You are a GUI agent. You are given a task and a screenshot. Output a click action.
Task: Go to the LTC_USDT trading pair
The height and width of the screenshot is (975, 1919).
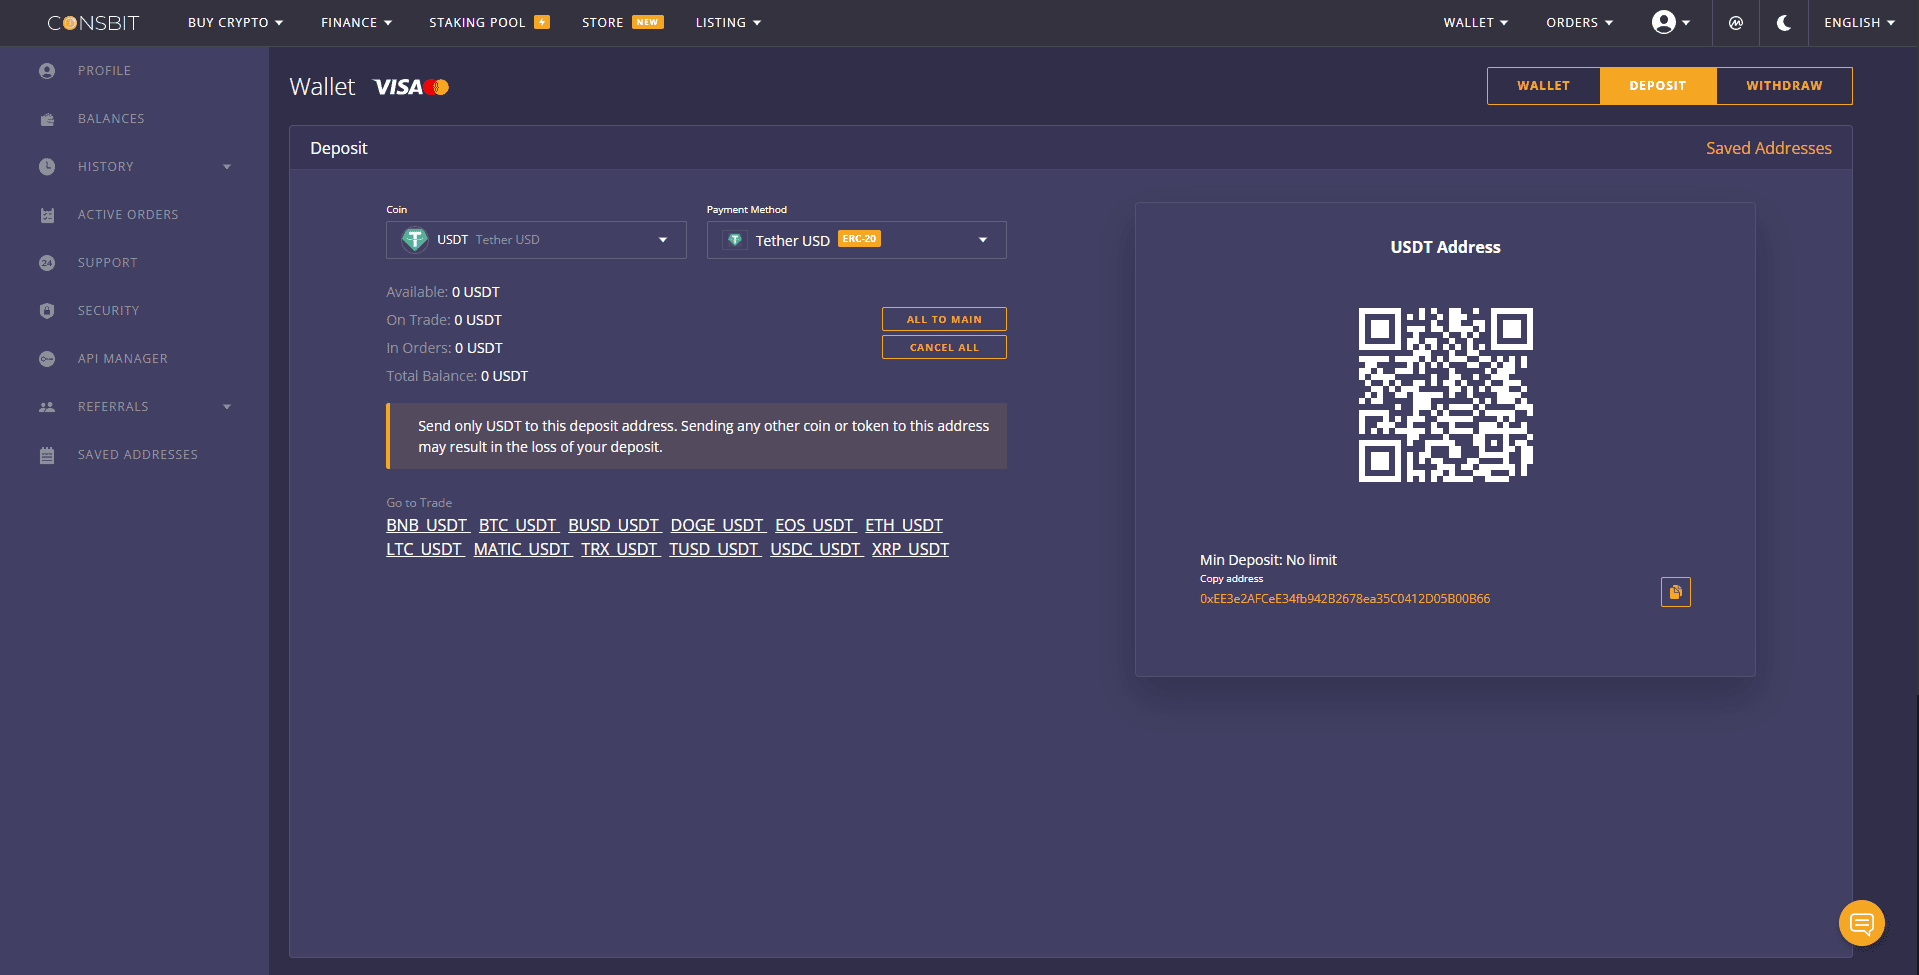tap(424, 549)
